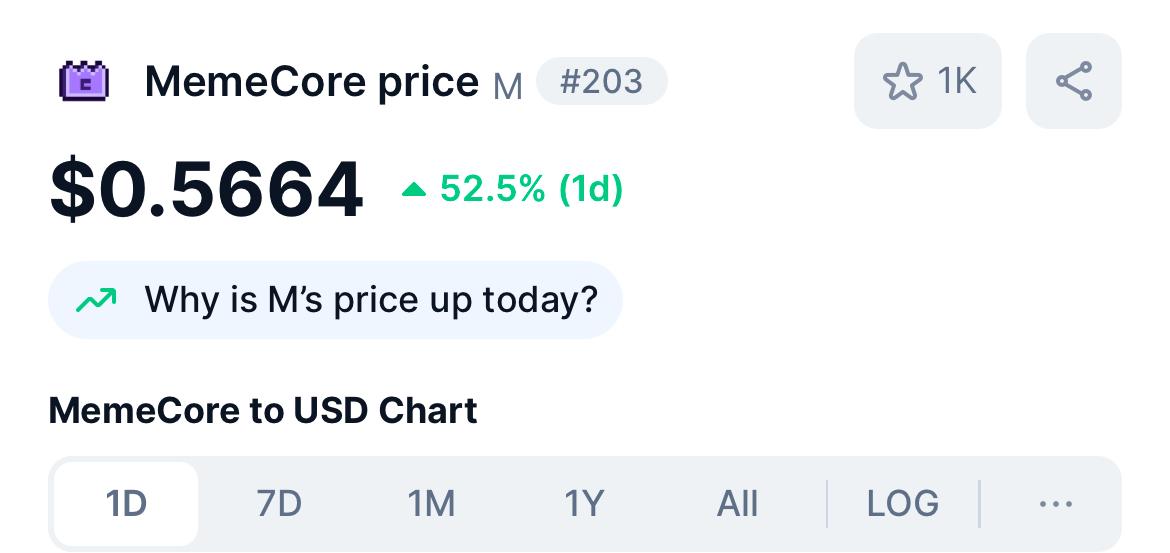1170x553 pixels.
Task: Choose the 1Y chart range tab
Action: (x=584, y=503)
